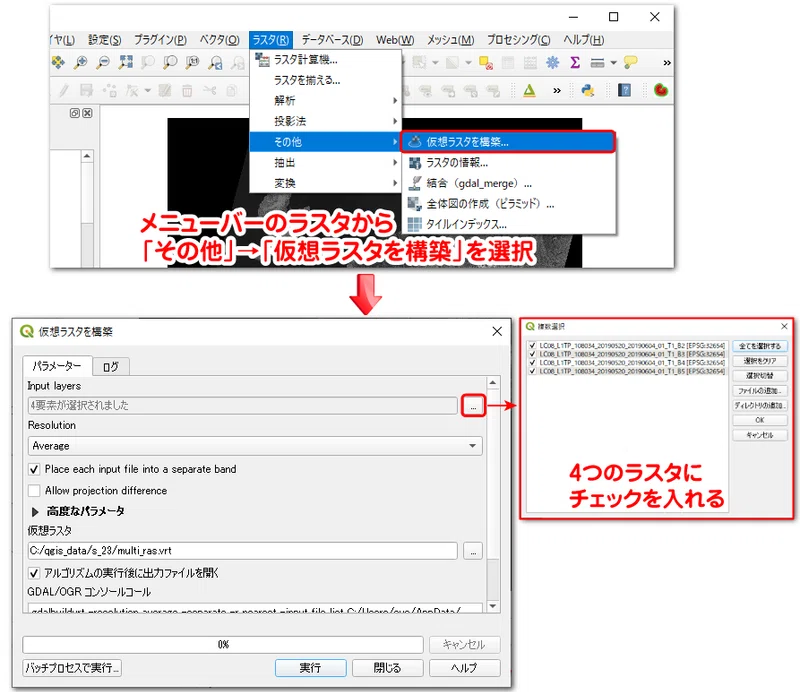
Task: Open the Python console icon
Action: pyautogui.click(x=588, y=91)
